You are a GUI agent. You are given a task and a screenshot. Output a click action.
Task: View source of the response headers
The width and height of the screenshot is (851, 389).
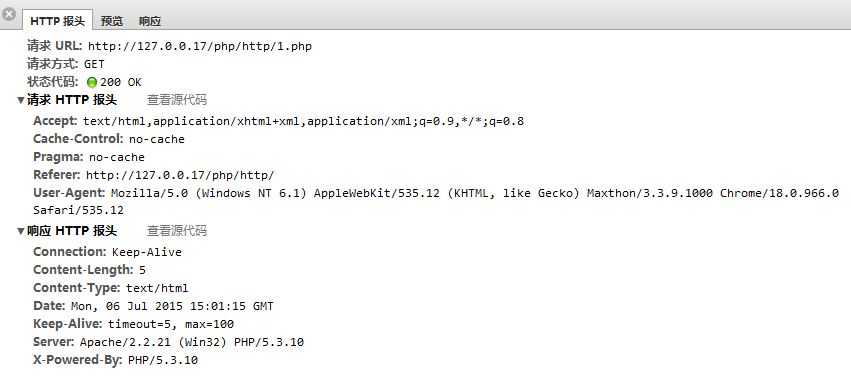[176, 231]
